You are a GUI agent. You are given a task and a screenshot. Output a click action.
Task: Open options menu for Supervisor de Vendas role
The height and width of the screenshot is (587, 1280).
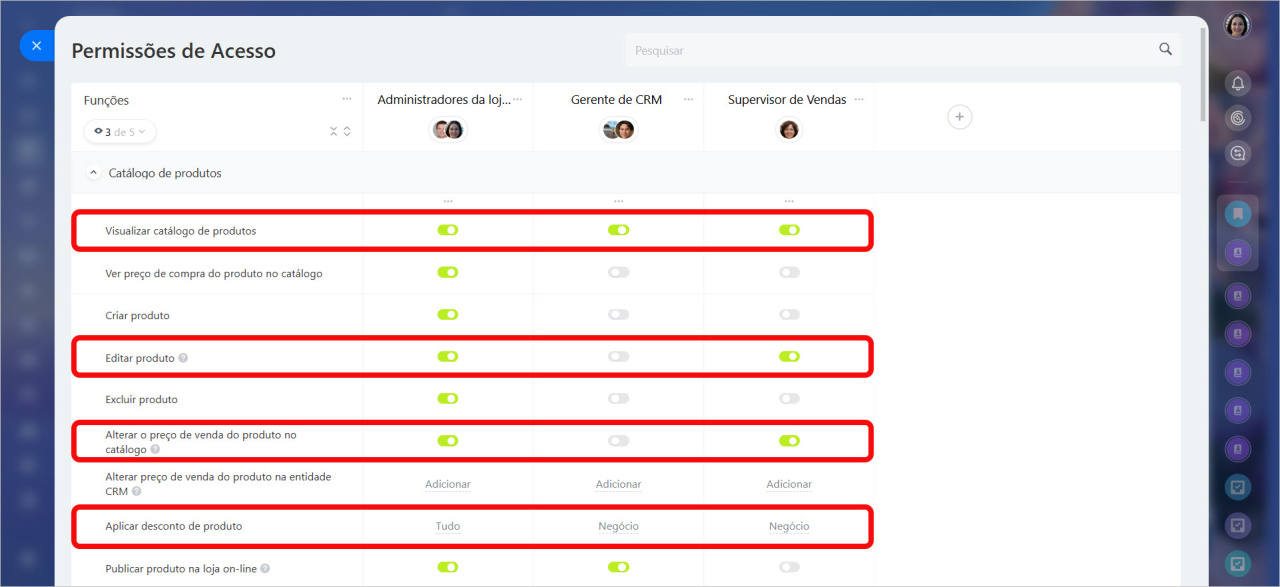tap(859, 99)
